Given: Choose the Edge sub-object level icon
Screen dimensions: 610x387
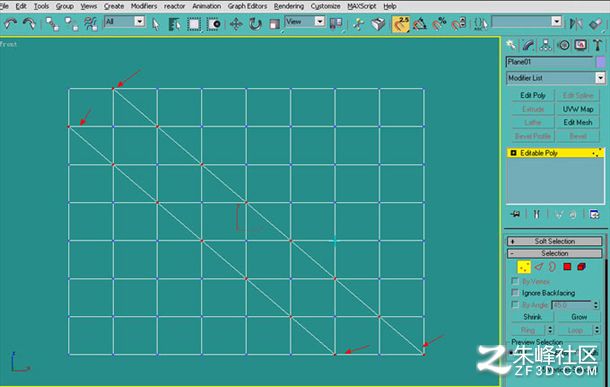Looking at the screenshot, I should [x=538, y=267].
